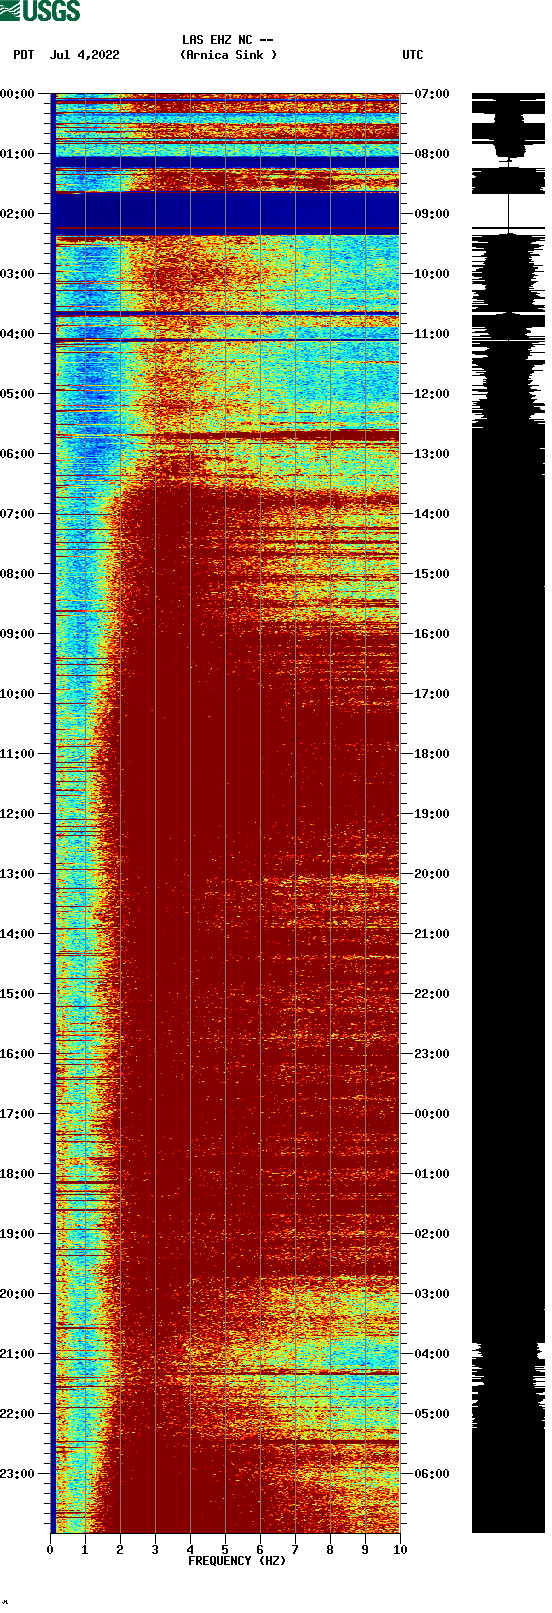Click the 1 Hz frequency tick label
The width and height of the screenshot is (552, 1613).
[x=85, y=1550]
